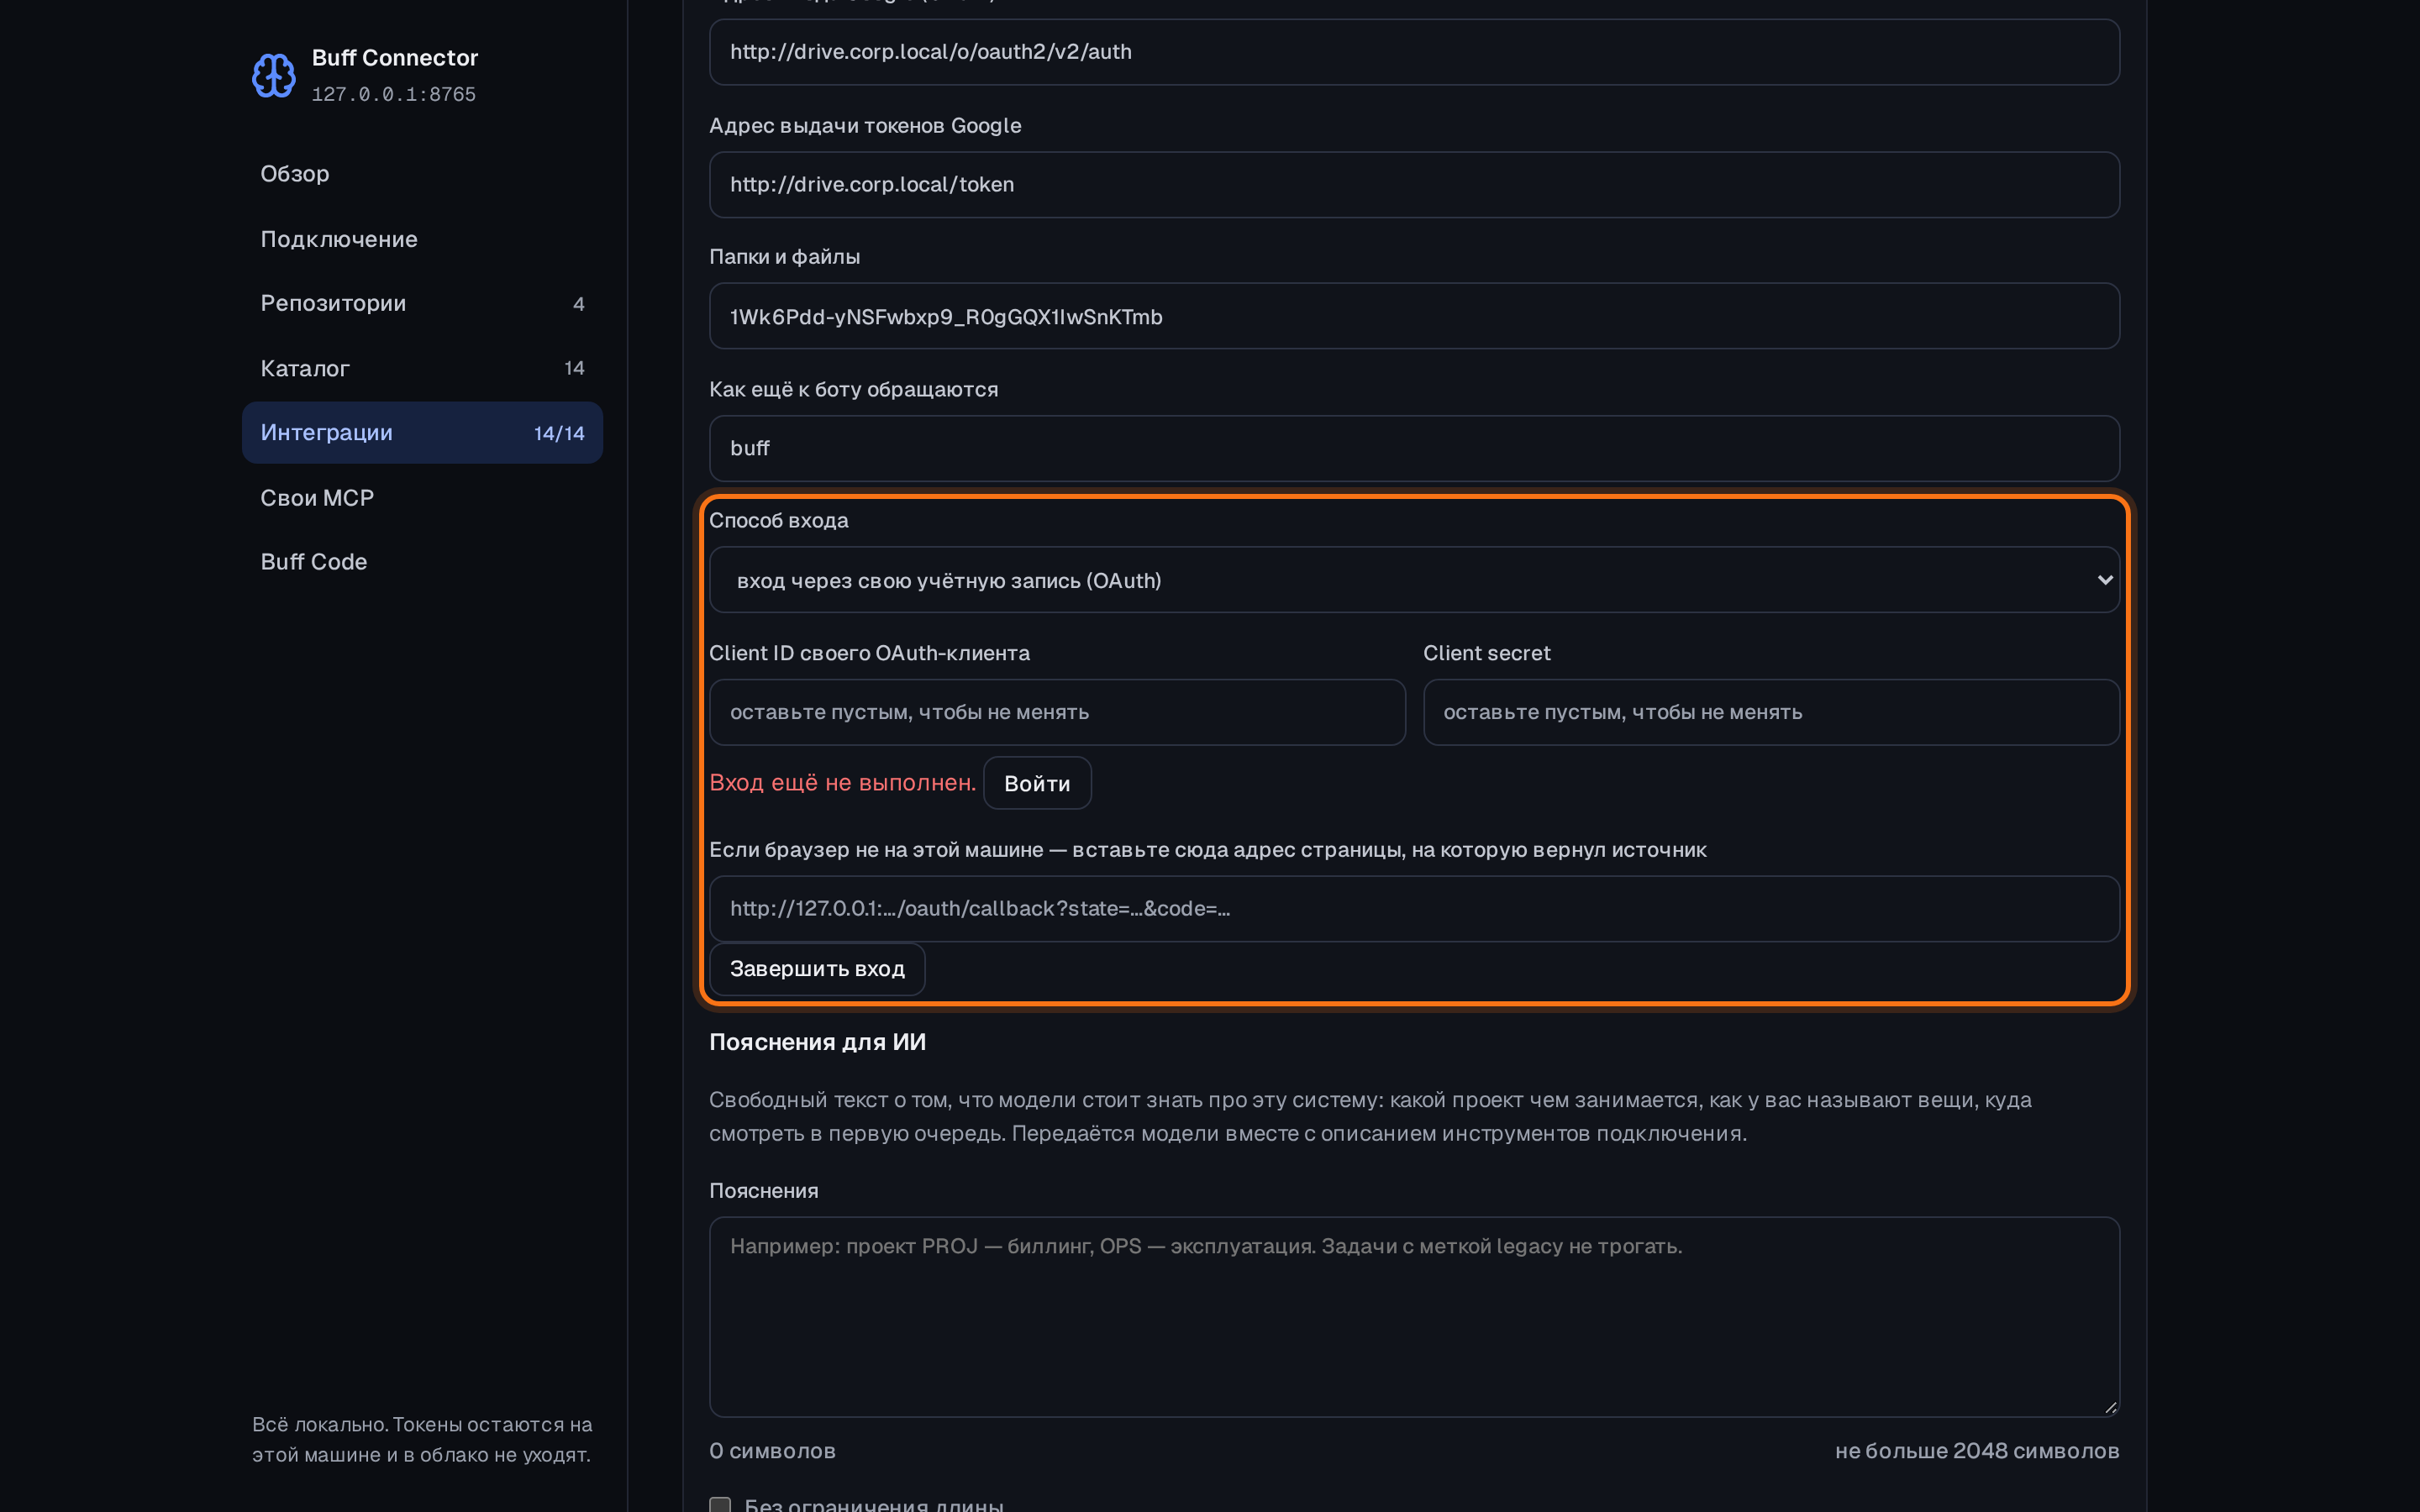Focus the Адрес выдачи токенов Google field
This screenshot has width=2420, height=1512.
coord(1414,185)
